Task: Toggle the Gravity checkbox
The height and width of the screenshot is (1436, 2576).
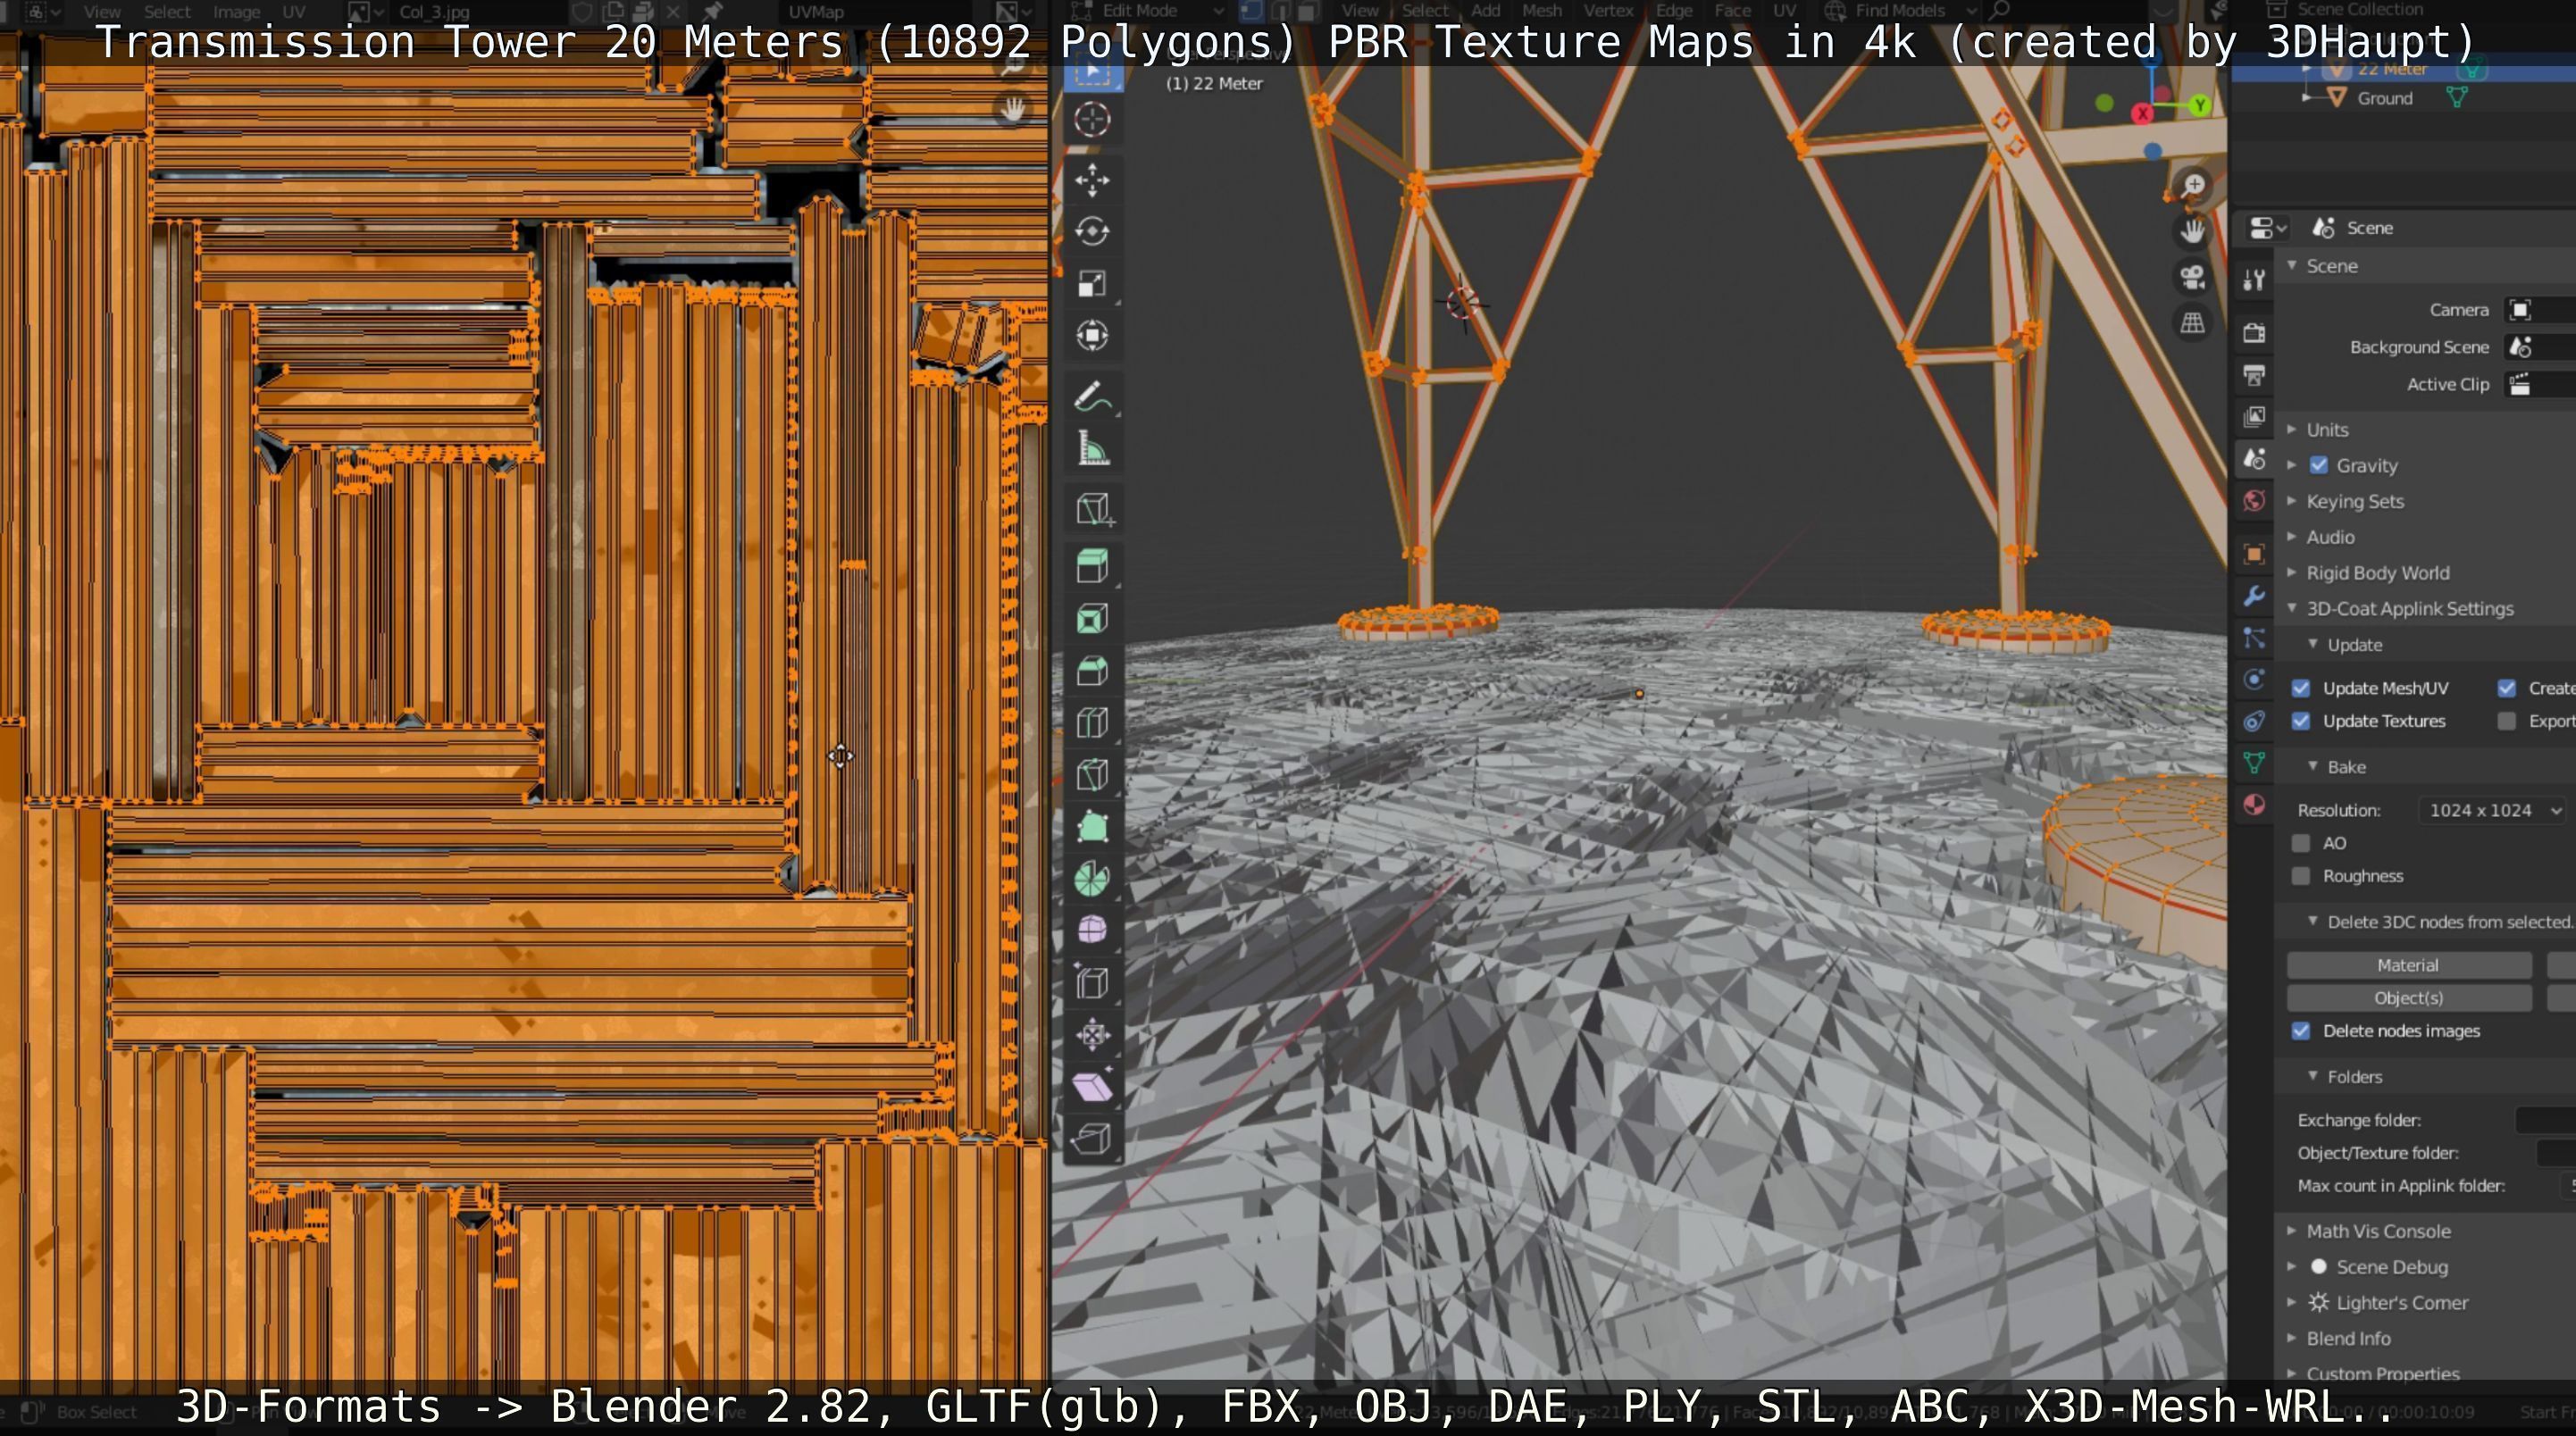Action: pyautogui.click(x=2319, y=465)
